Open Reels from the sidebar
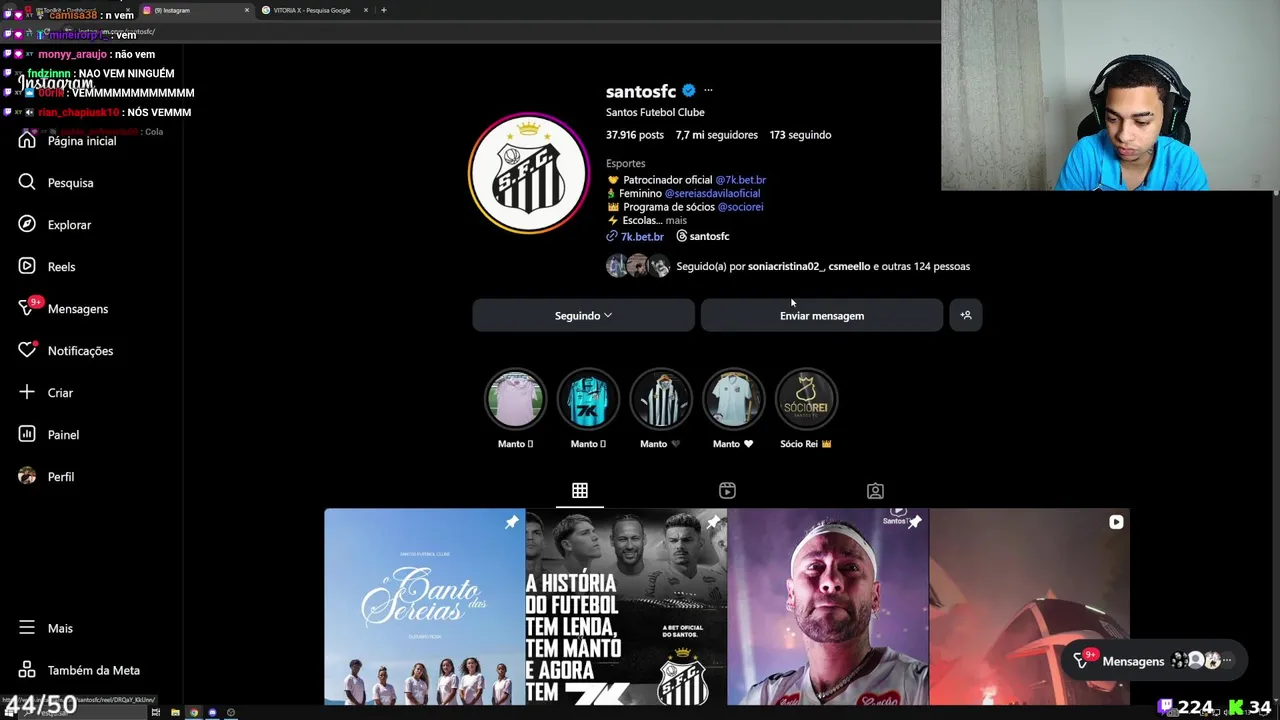Viewport: 1280px width, 720px height. pyautogui.click(x=27, y=267)
